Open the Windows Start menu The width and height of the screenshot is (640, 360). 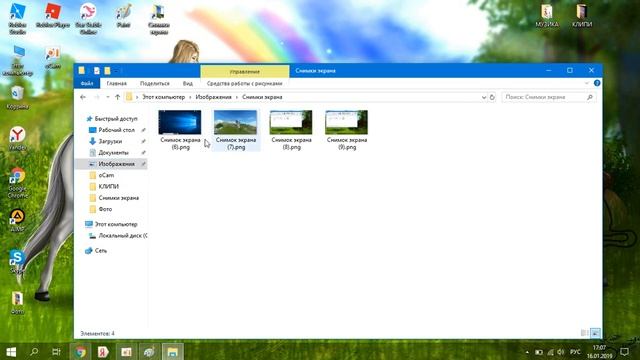point(11,352)
